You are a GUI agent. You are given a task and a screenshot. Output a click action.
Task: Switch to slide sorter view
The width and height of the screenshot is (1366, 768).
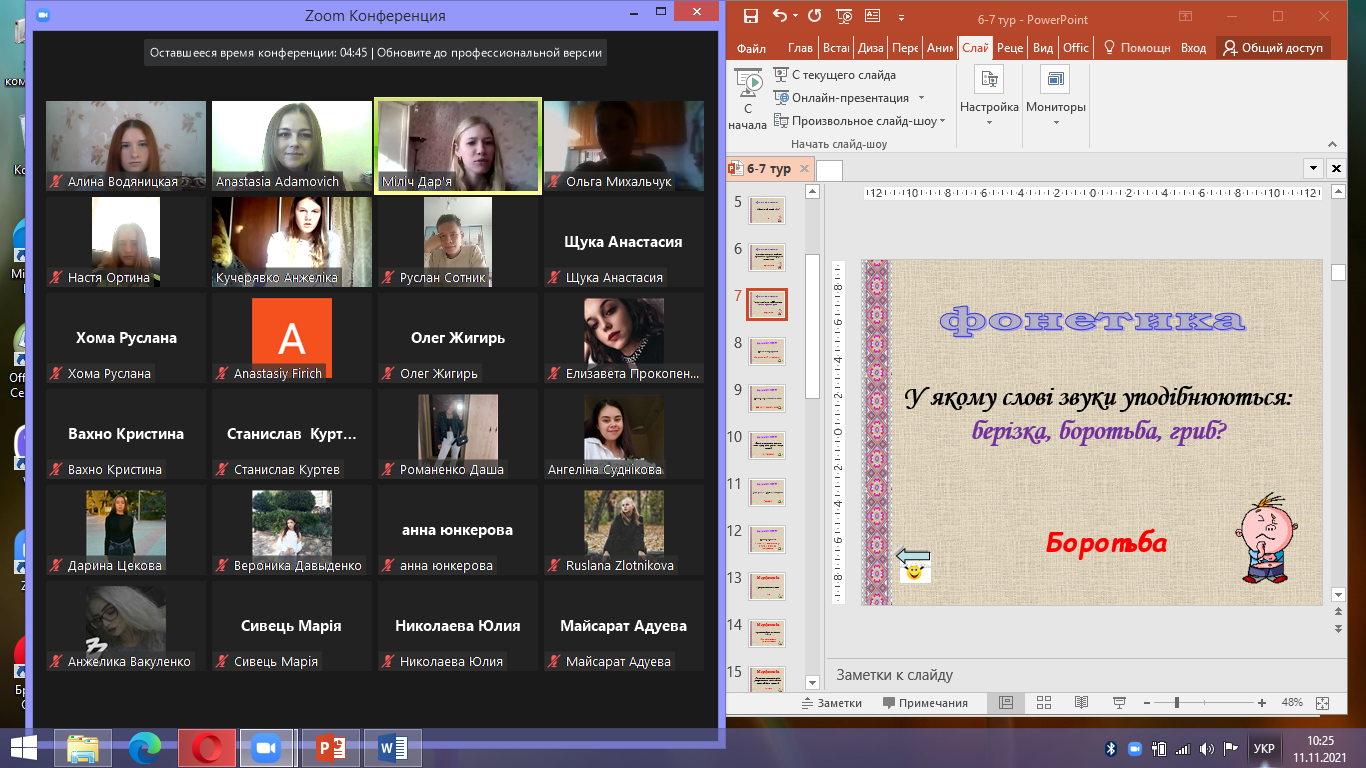click(1044, 703)
